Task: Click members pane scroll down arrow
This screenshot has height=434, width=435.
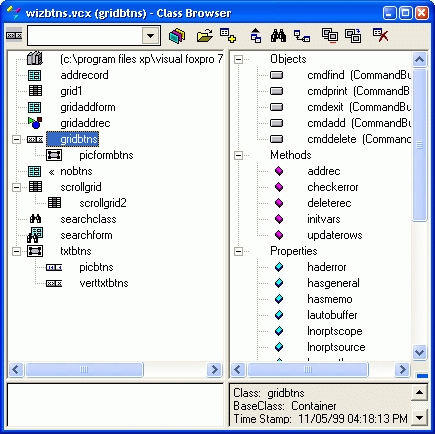Action: pos(419,352)
